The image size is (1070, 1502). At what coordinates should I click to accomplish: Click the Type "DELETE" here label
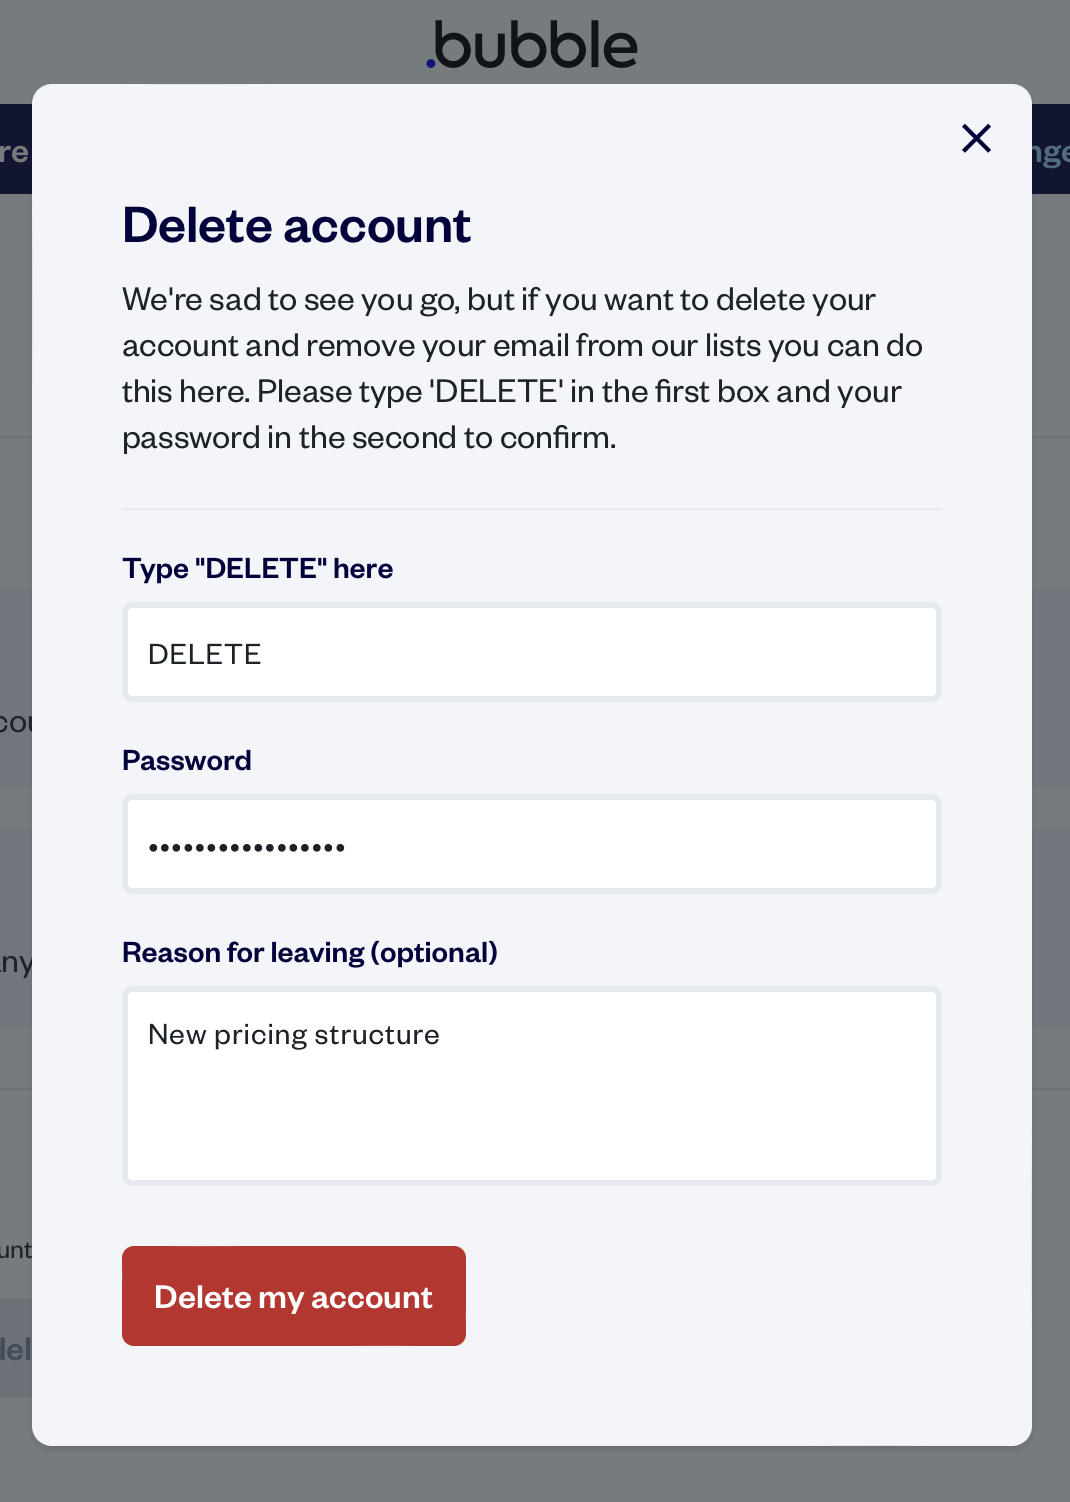tap(257, 568)
